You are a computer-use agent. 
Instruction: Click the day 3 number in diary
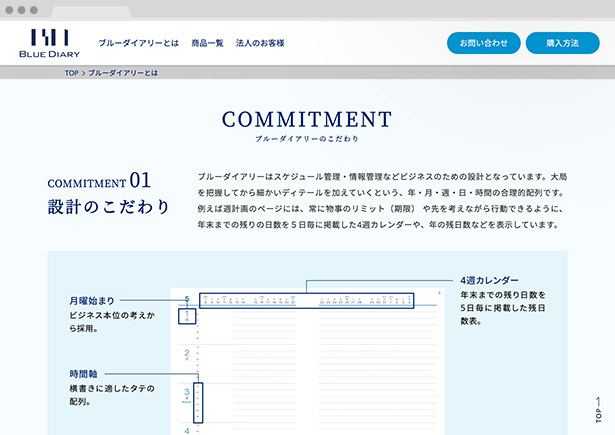click(187, 392)
